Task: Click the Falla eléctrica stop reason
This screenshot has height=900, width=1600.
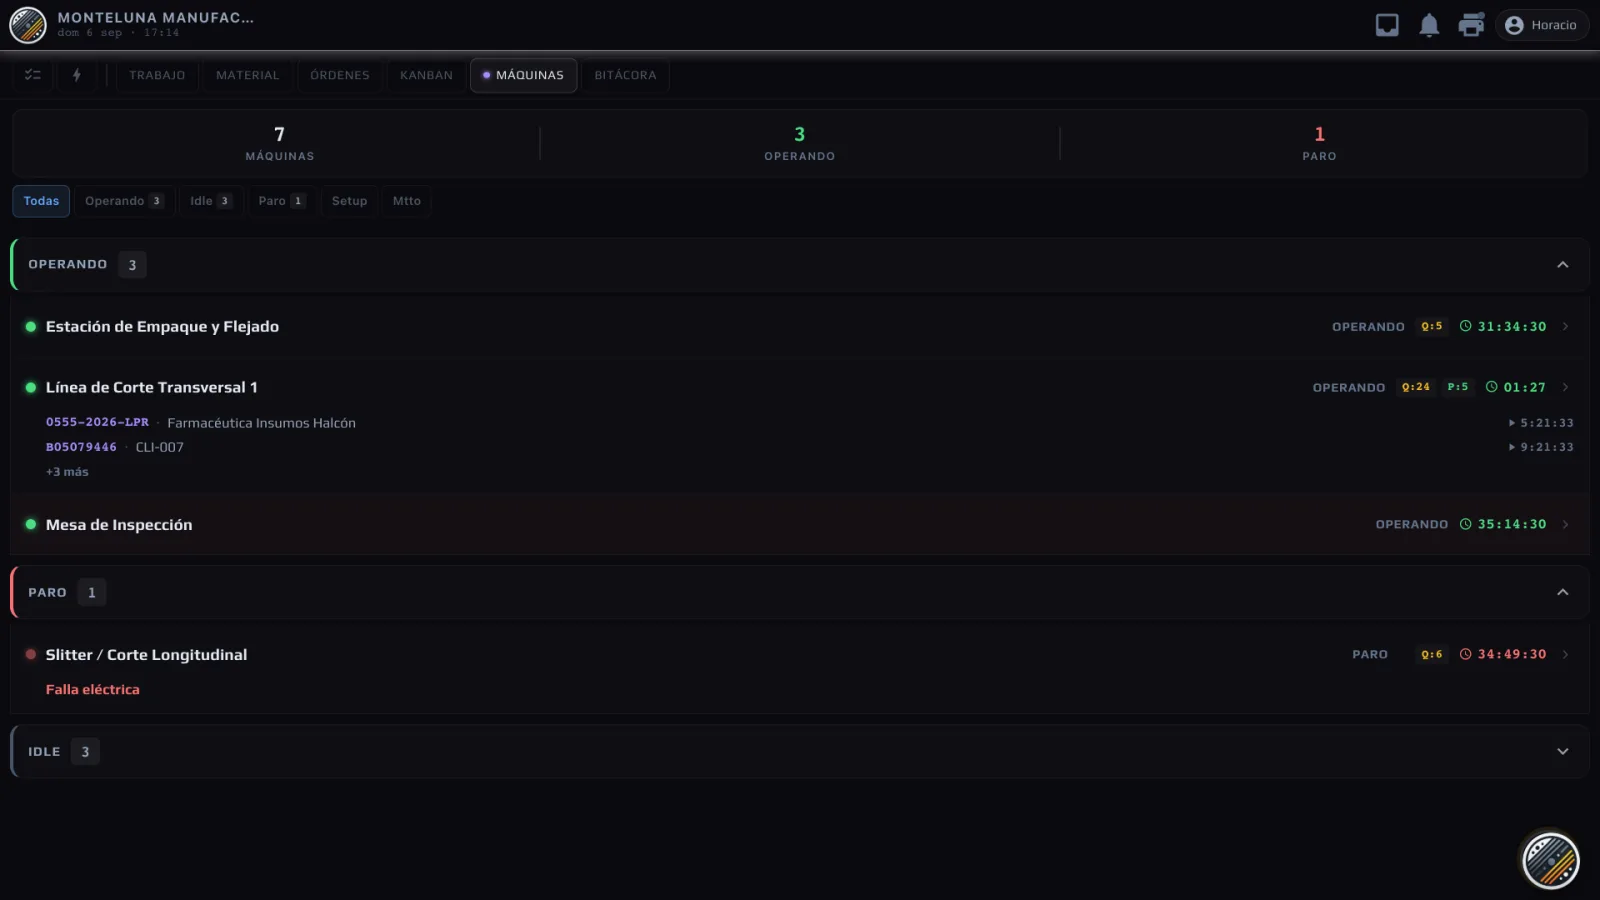Action: [x=92, y=690]
